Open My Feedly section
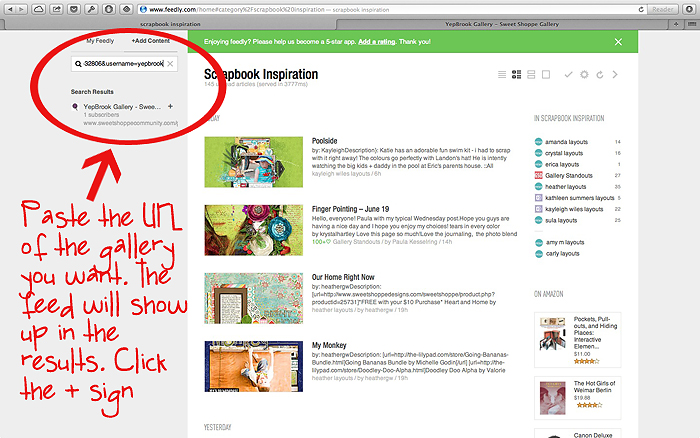 point(100,41)
